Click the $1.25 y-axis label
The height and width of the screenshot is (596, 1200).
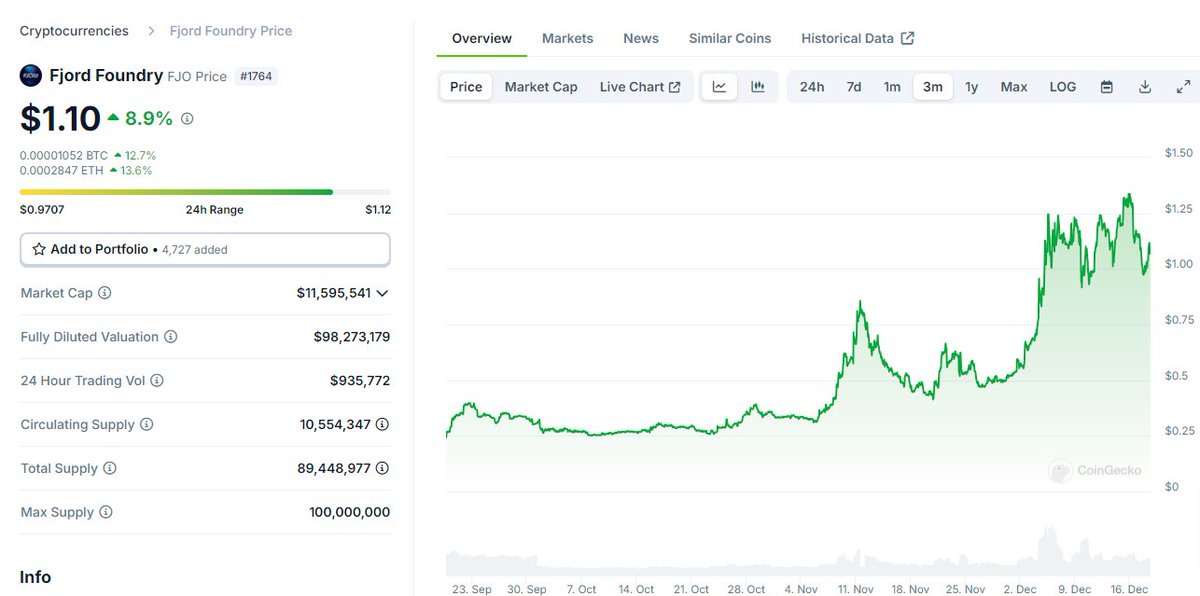coord(1179,208)
